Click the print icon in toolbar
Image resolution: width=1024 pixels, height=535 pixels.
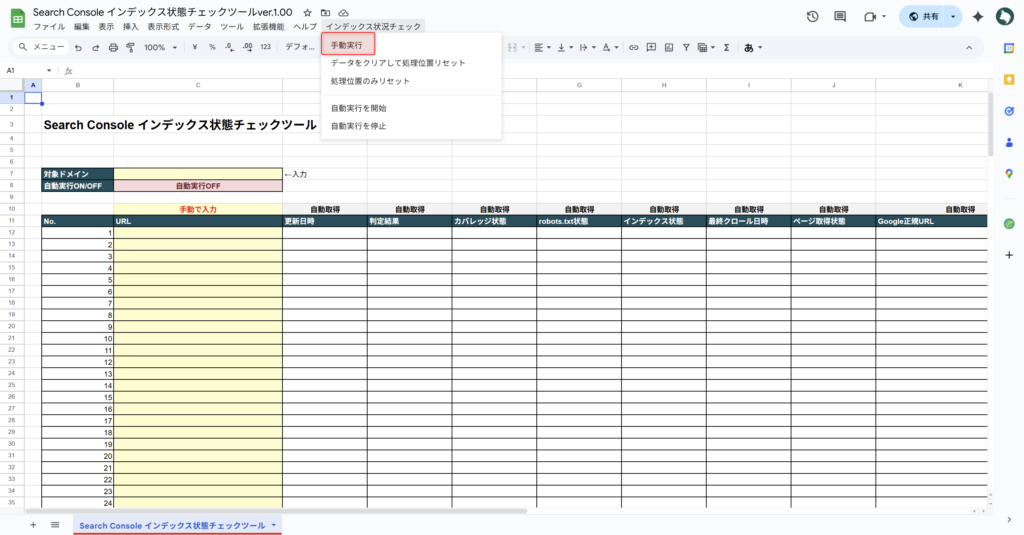coord(113,47)
